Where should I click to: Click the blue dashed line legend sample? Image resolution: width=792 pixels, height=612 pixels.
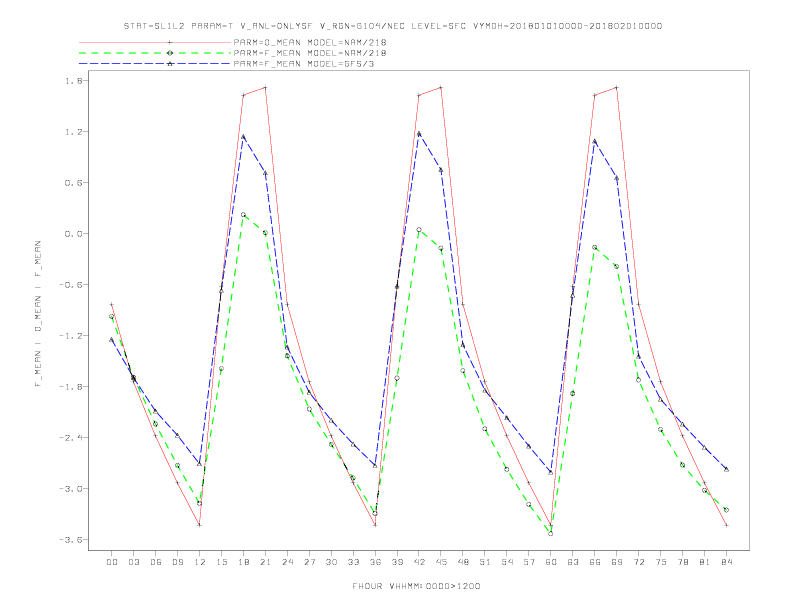(155, 64)
